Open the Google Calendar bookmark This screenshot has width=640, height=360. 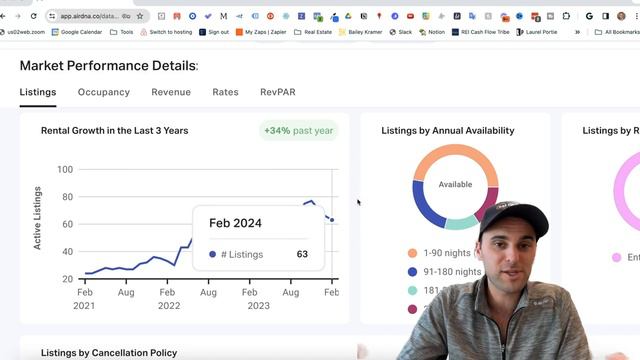click(77, 32)
